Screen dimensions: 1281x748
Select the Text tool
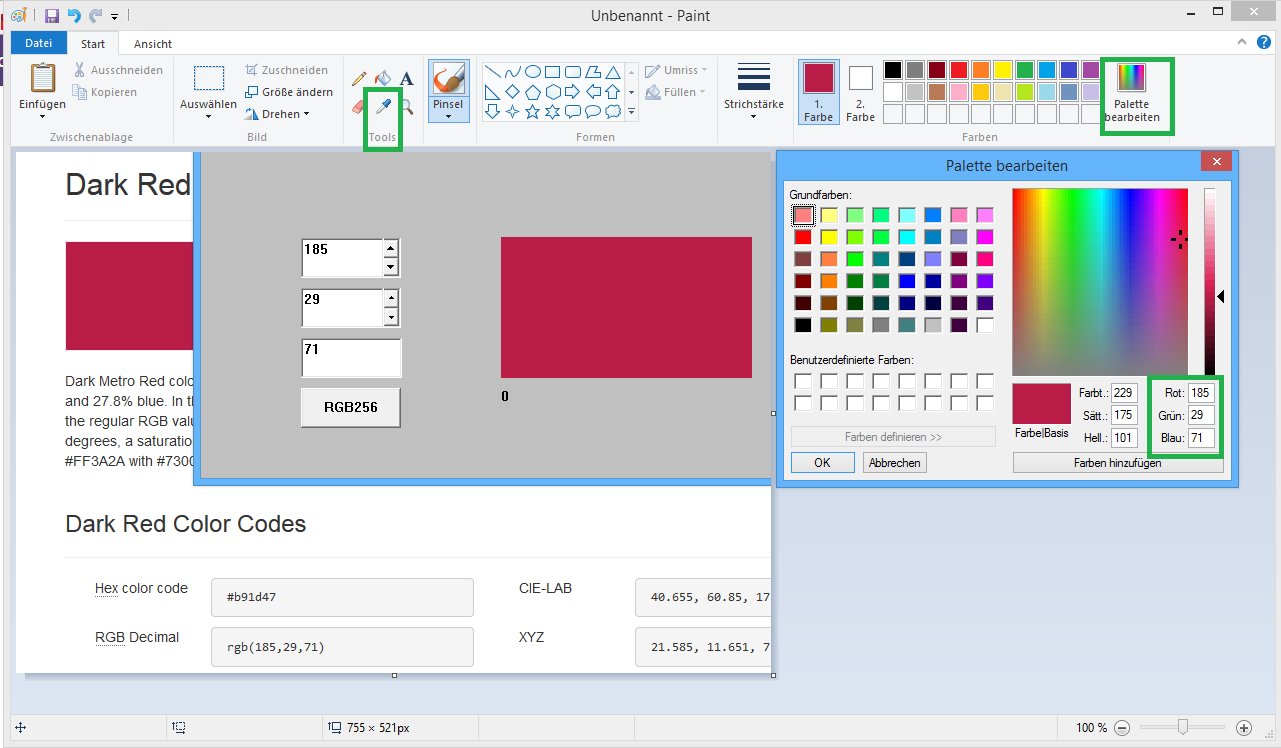tap(404, 78)
